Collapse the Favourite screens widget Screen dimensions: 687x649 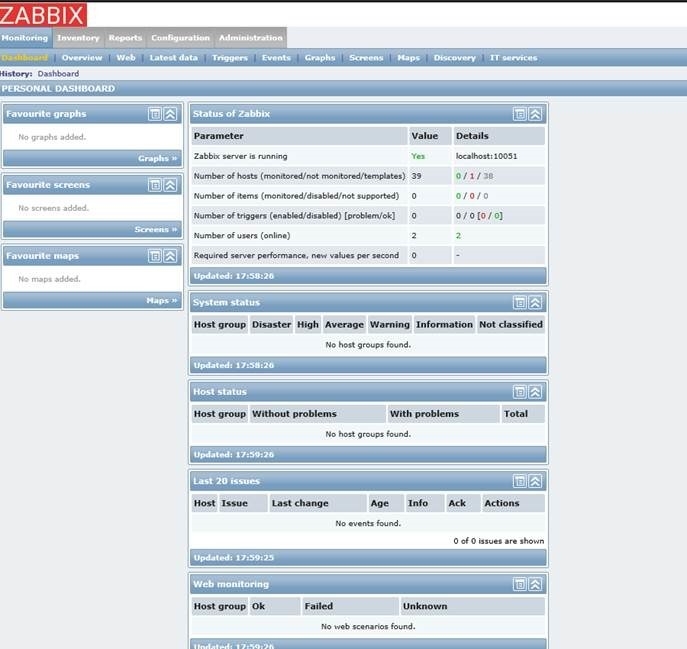tap(170, 185)
